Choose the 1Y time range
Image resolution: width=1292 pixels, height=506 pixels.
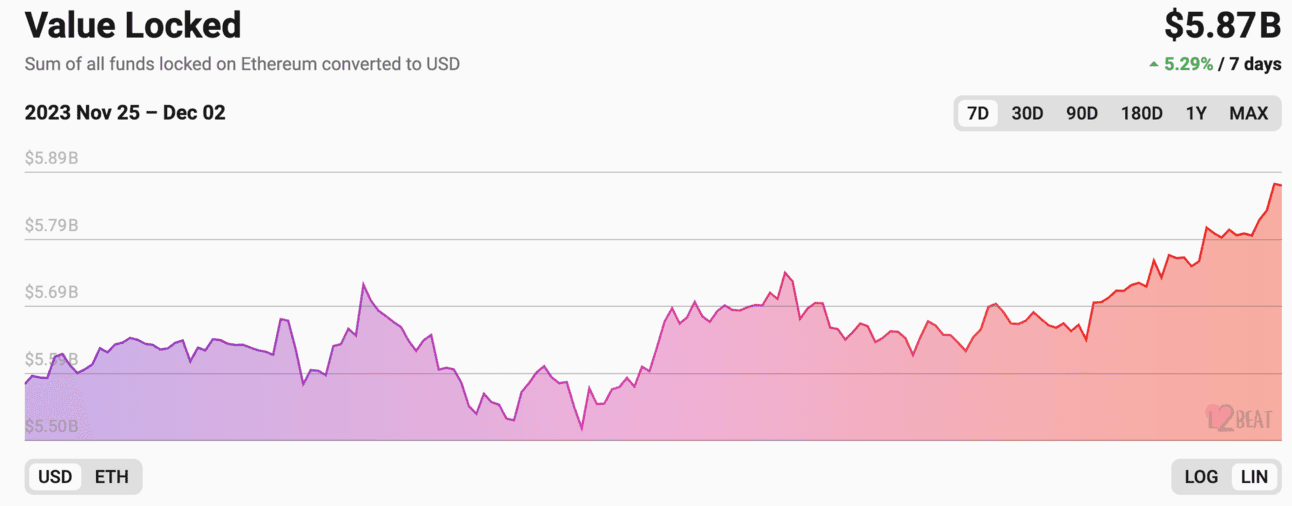[1196, 113]
